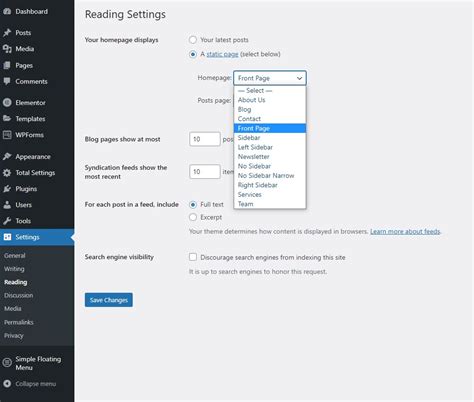Screen dimensions: 474x402
Task: Pick No Sidebar in the homepage list
Action: pyautogui.click(x=270, y=166)
